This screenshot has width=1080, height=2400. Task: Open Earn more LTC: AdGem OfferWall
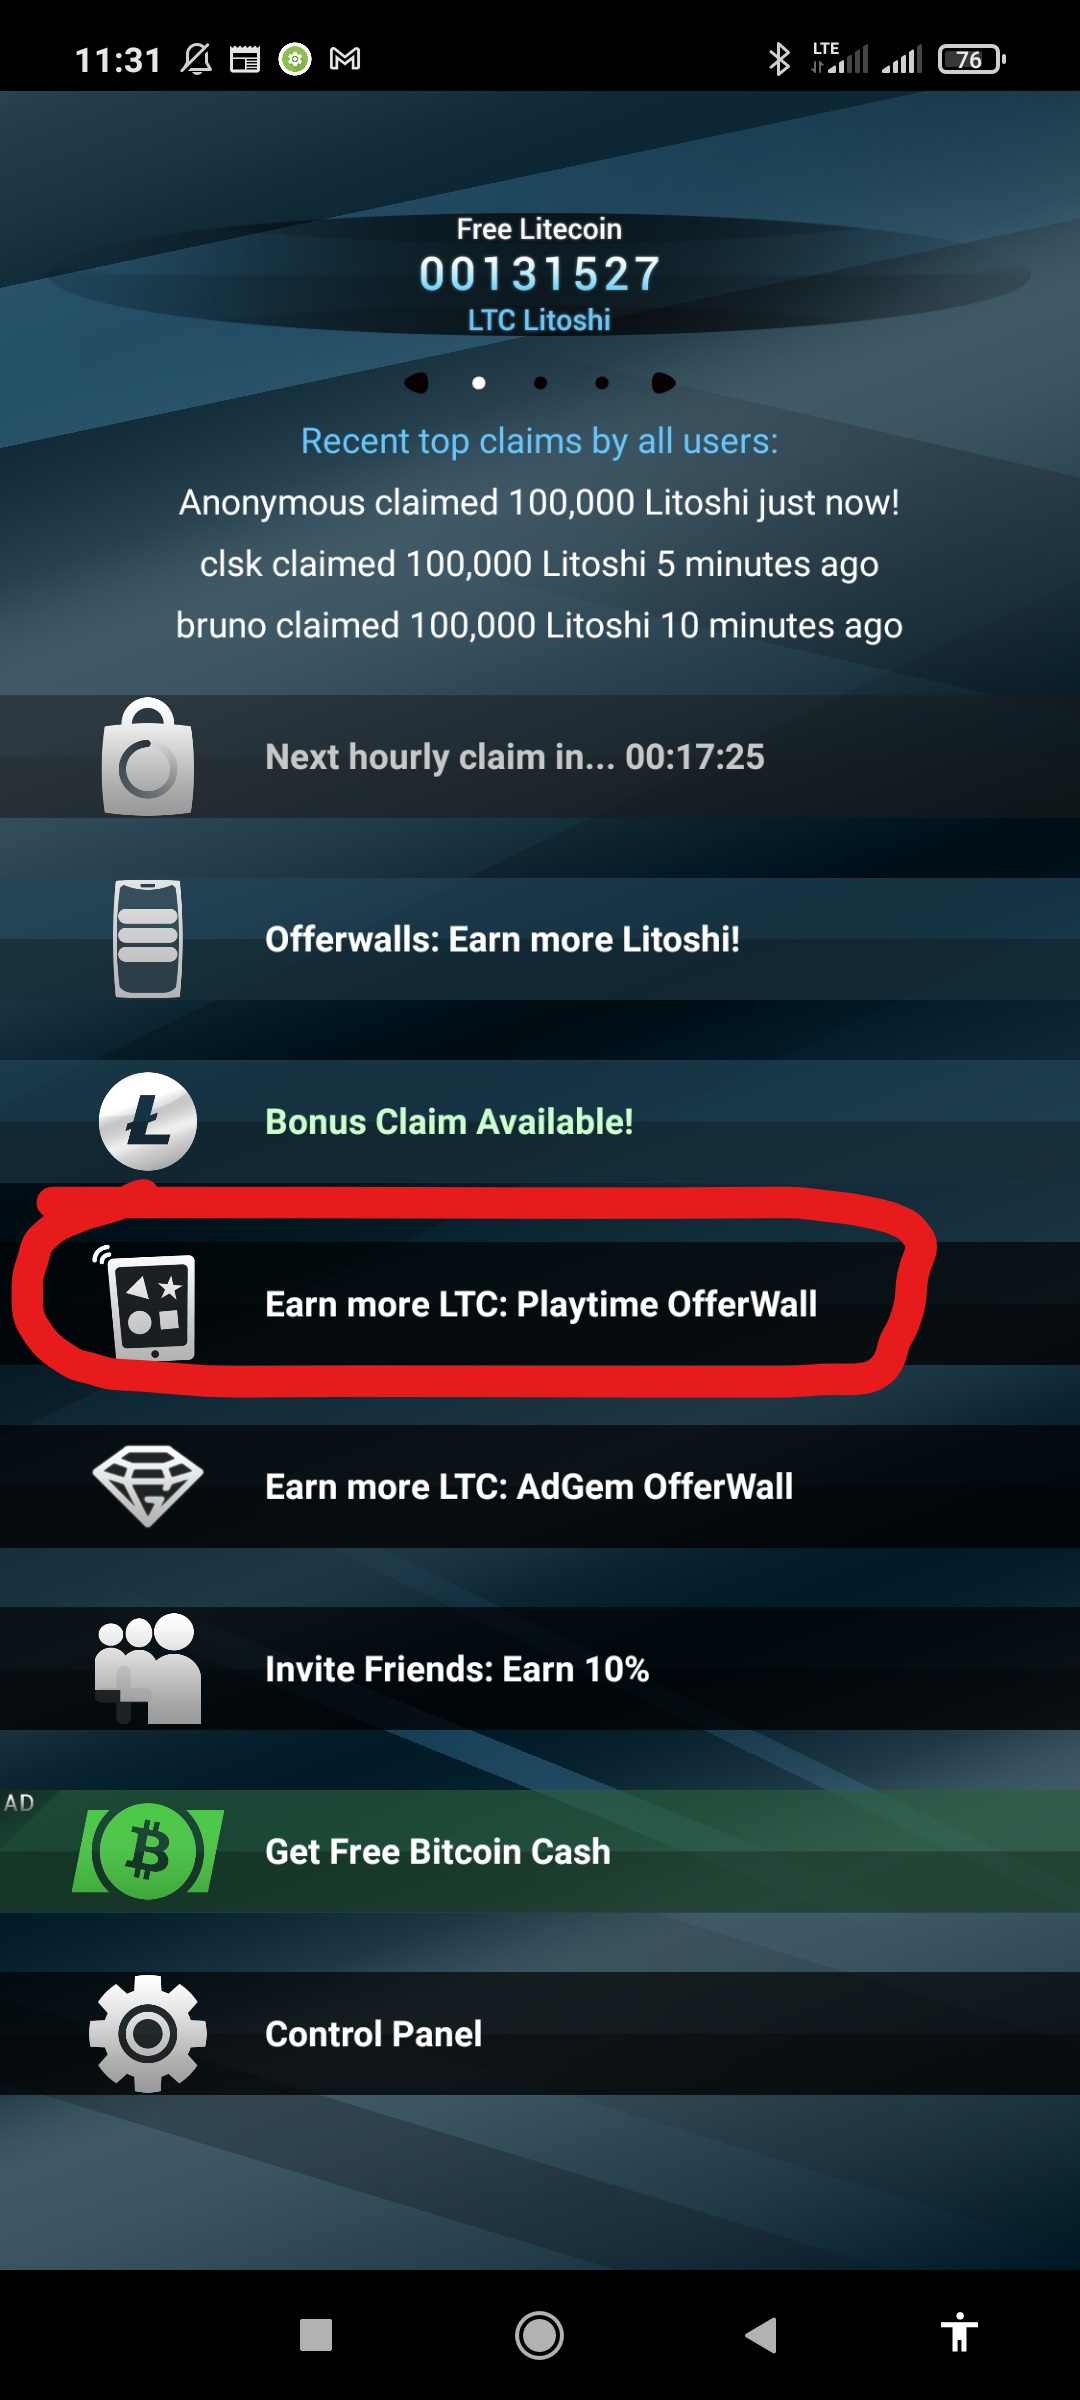click(540, 1486)
